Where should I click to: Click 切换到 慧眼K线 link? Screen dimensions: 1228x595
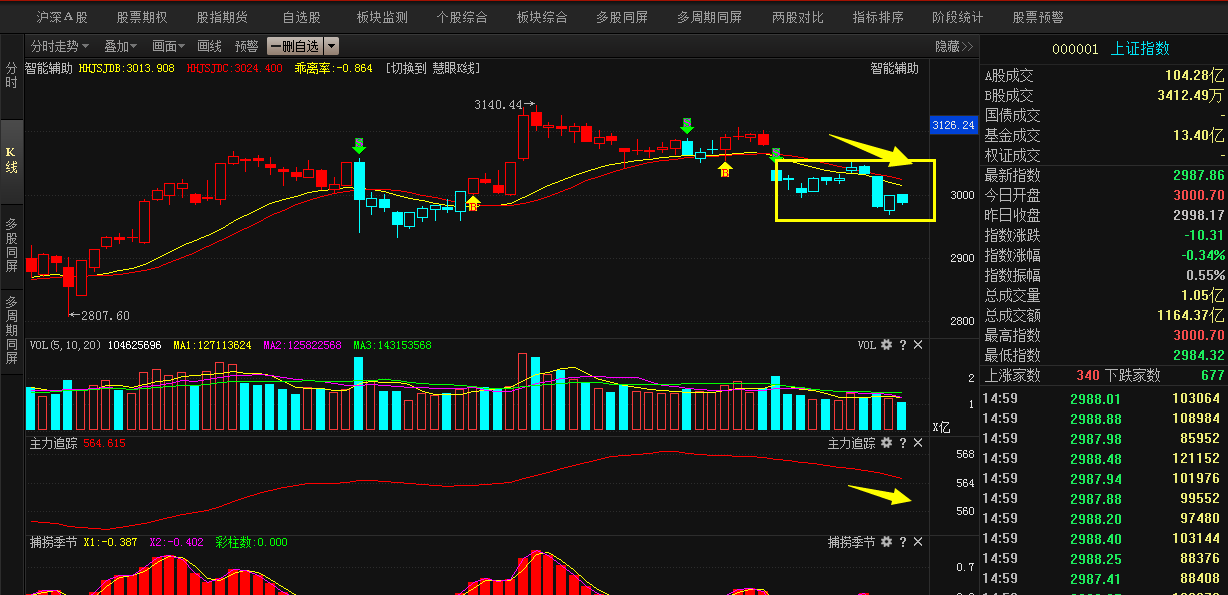click(434, 68)
